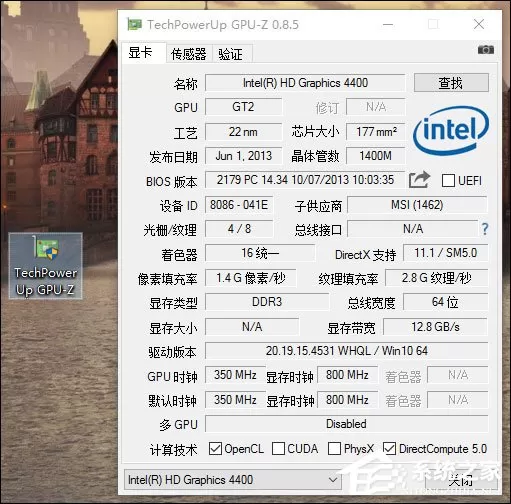Image resolution: width=511 pixels, height=504 pixels.
Task: Open the Intel HD Graphics 4400 GPU dropdown
Action: 232,480
